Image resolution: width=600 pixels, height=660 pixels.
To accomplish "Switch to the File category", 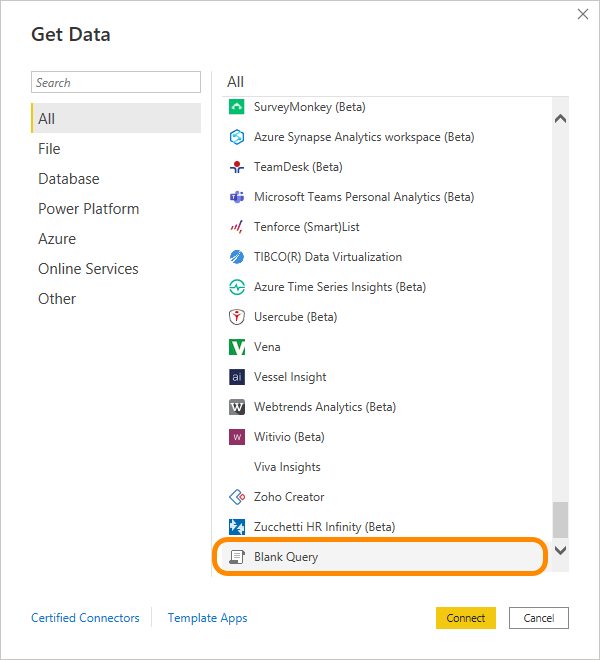I will click(x=49, y=149).
